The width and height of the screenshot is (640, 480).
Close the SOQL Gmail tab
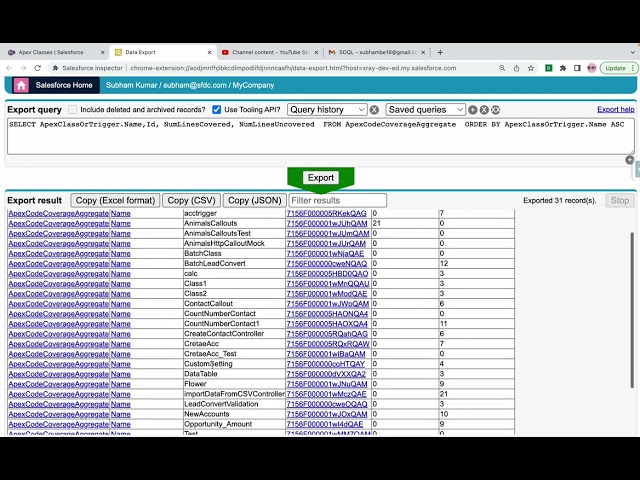click(423, 52)
